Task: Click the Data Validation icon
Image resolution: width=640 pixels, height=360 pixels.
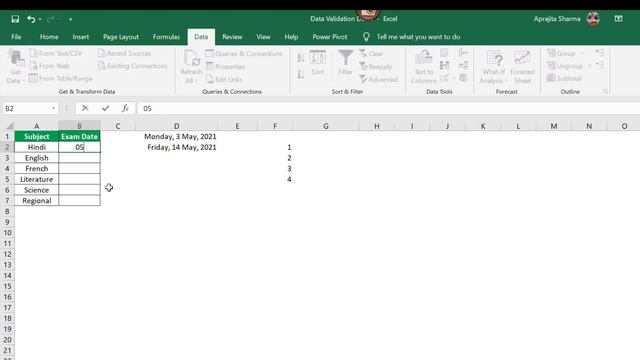Action: (444, 78)
